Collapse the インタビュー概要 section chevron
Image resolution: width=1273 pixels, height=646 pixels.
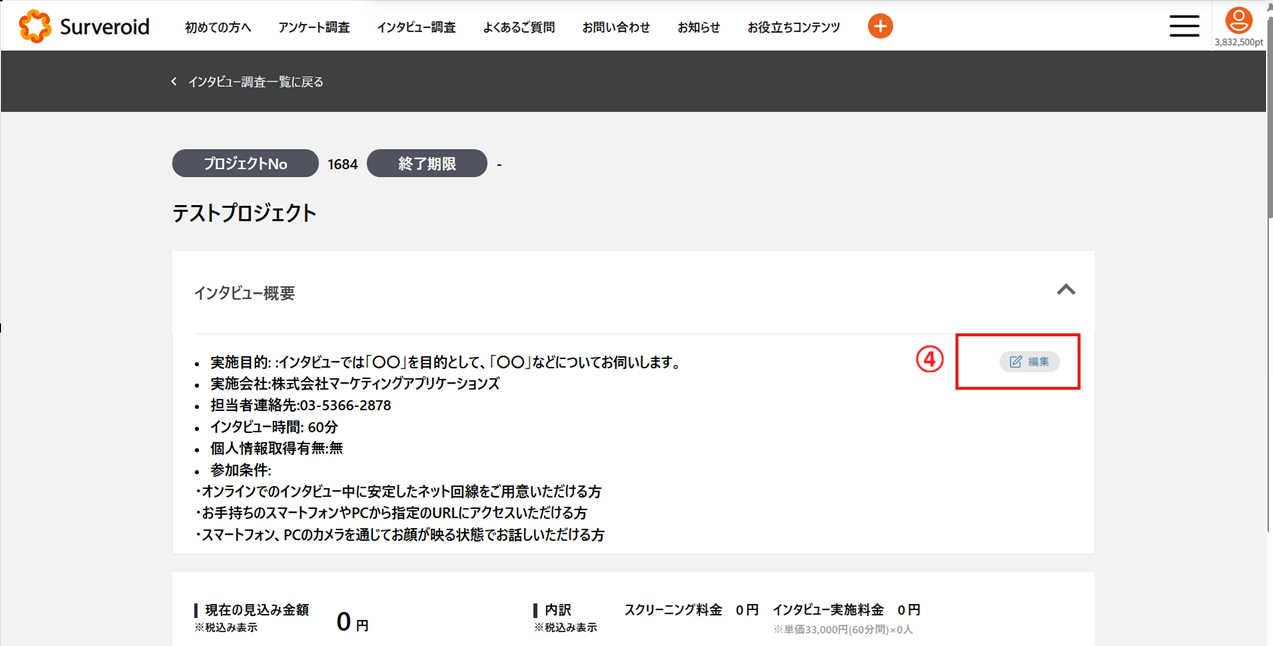(x=1066, y=290)
